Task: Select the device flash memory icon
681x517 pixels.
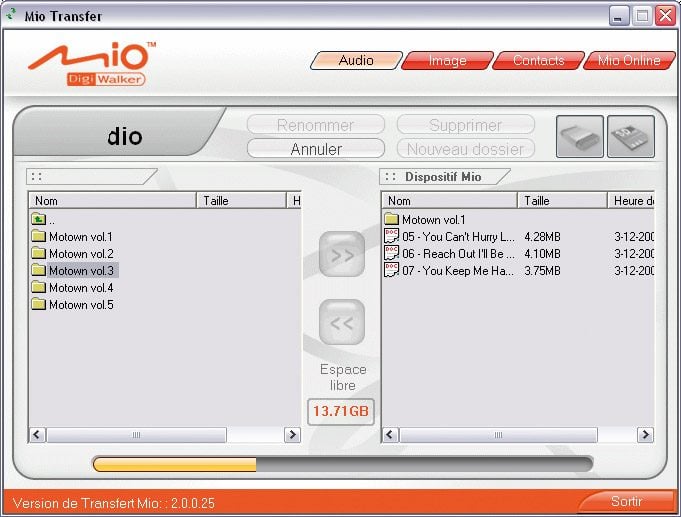Action: [580, 136]
